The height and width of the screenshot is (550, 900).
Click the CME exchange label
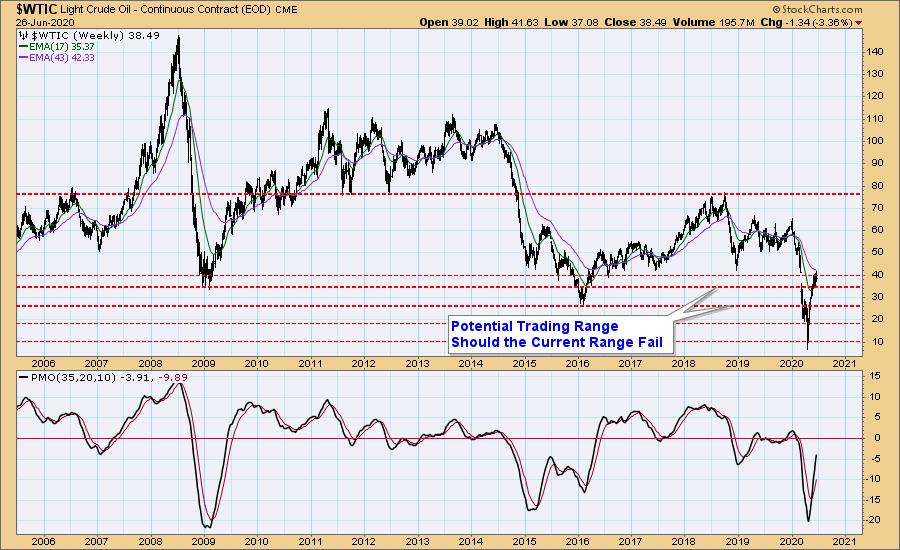286,10
